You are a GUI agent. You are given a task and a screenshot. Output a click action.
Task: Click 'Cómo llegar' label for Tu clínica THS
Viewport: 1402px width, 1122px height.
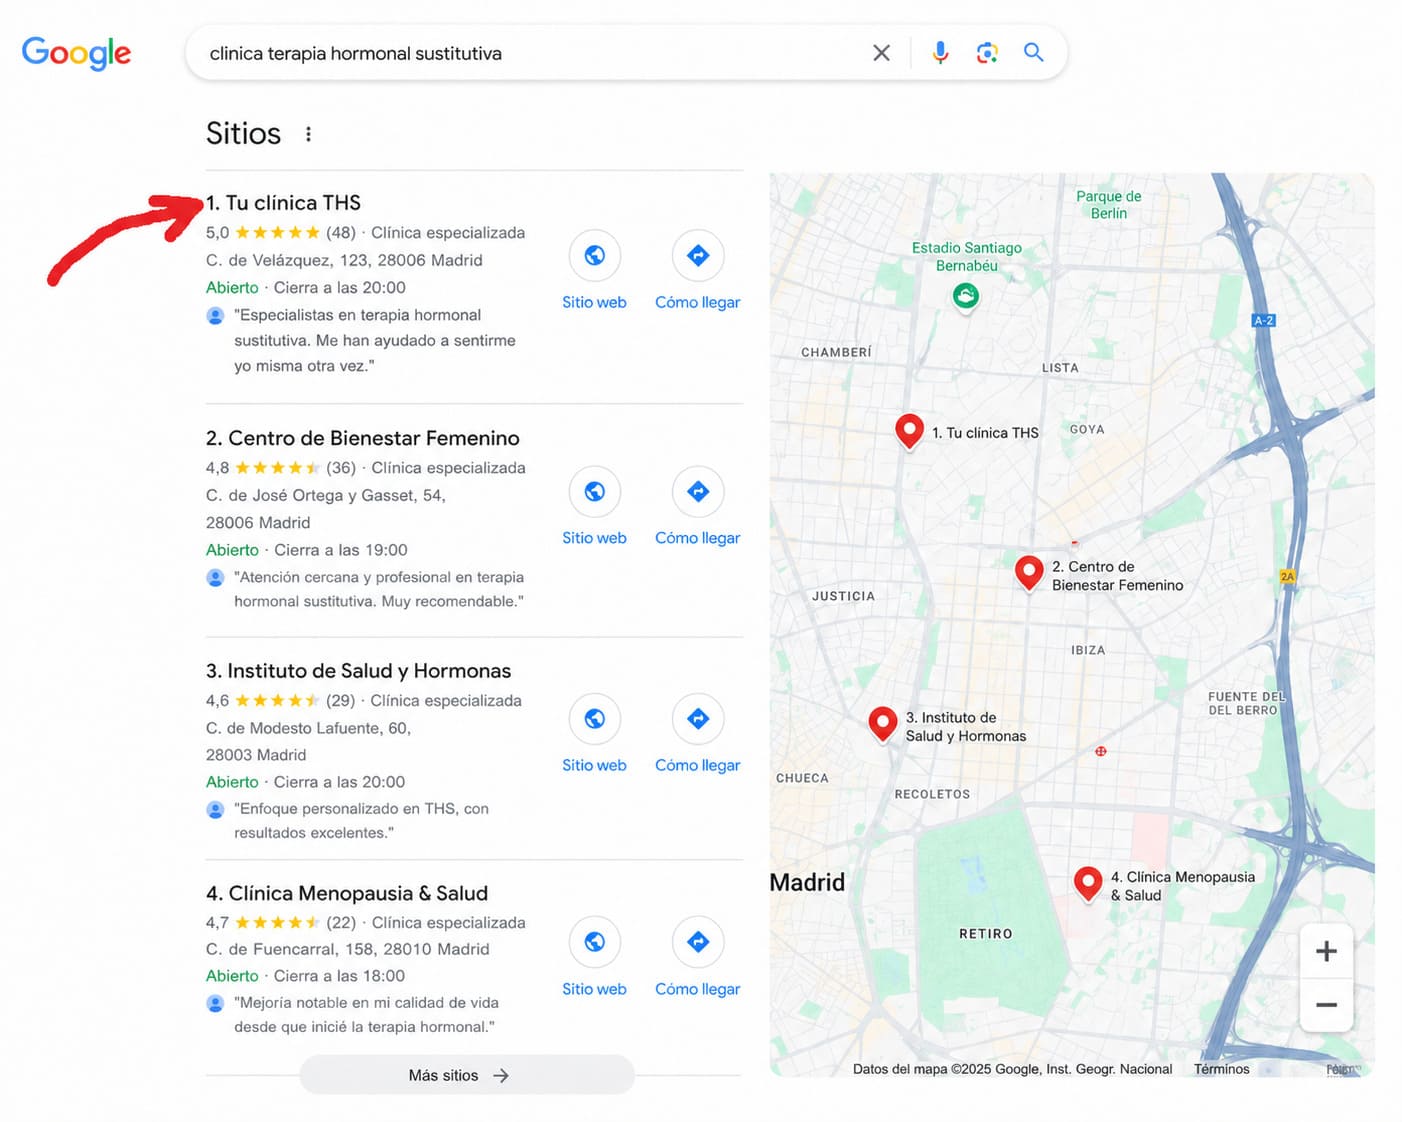(698, 302)
